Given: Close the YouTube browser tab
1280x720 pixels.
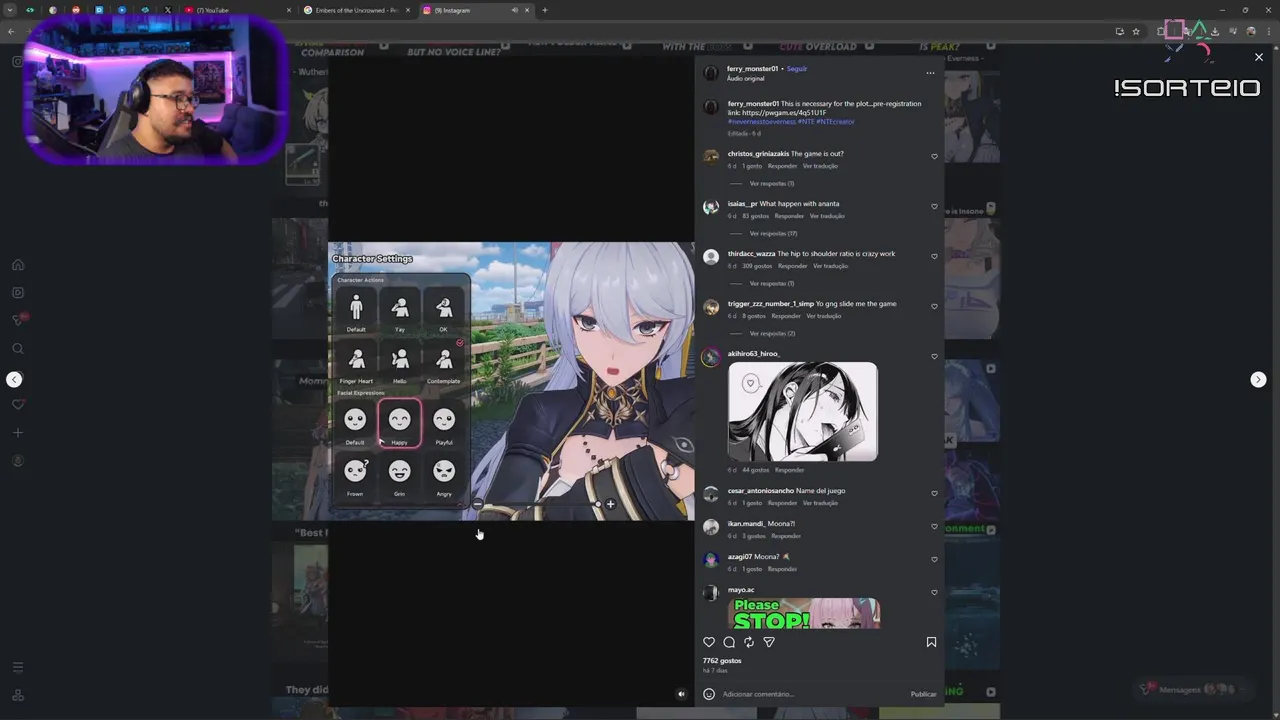Looking at the screenshot, I should point(289,10).
